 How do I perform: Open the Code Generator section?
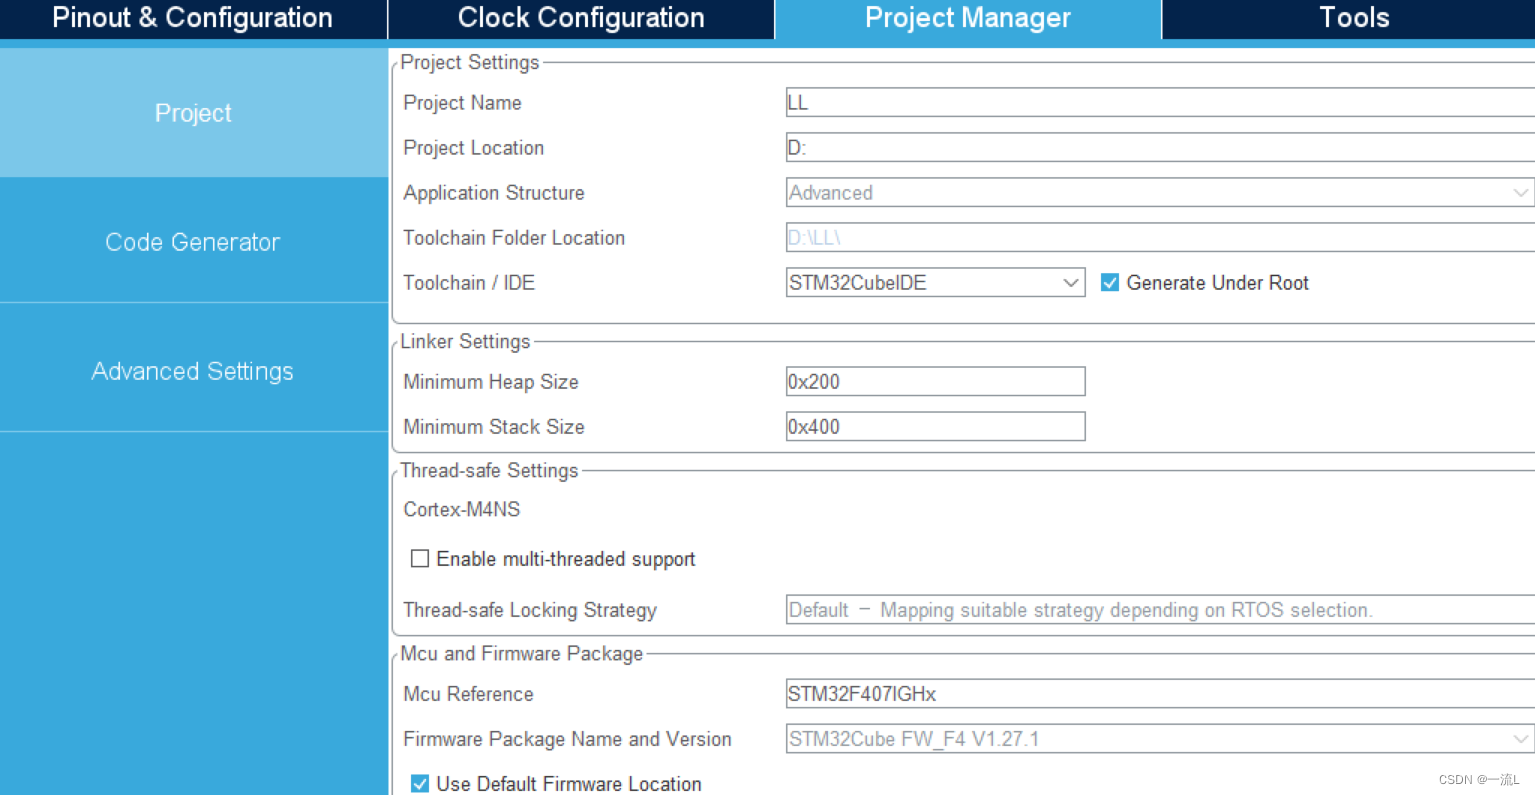(x=193, y=242)
